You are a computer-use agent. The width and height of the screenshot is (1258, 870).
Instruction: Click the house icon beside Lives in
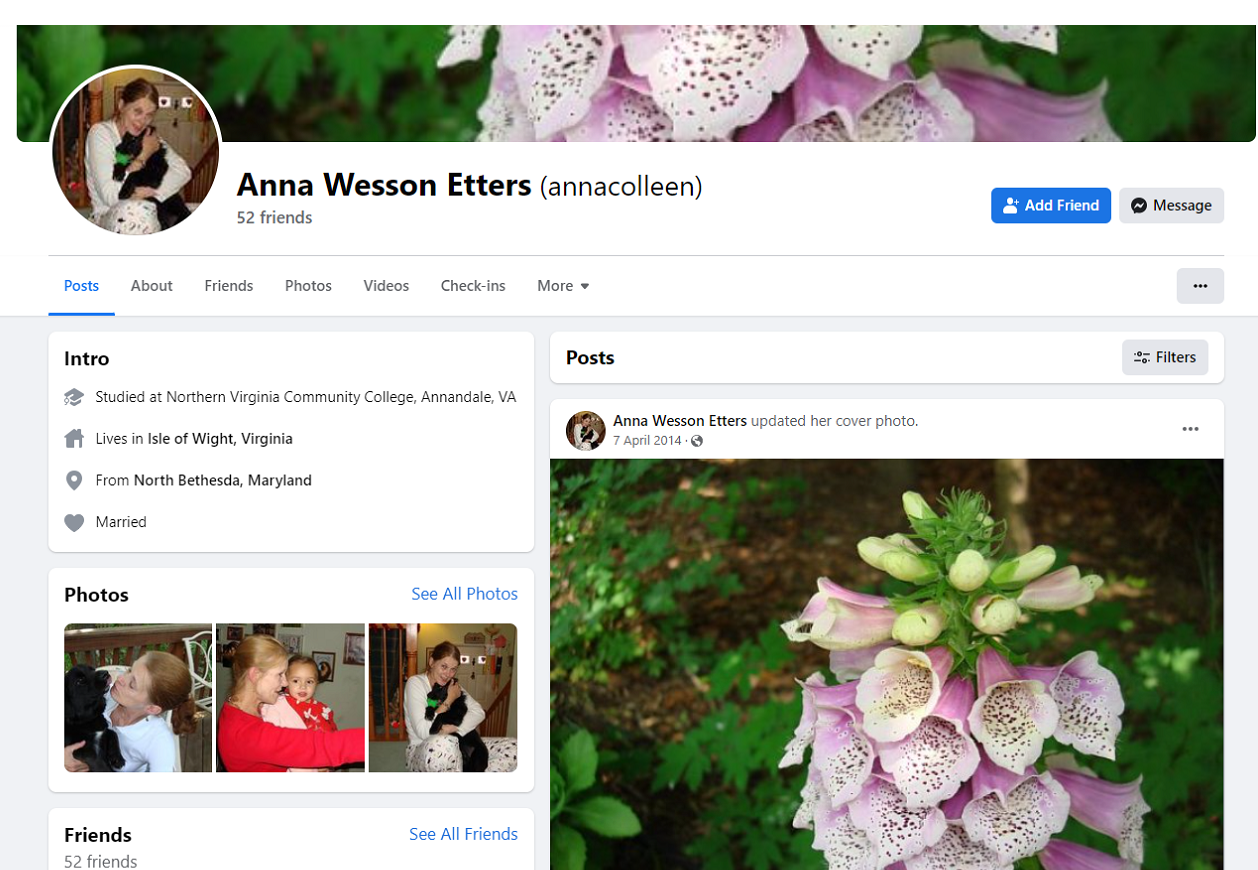click(74, 439)
